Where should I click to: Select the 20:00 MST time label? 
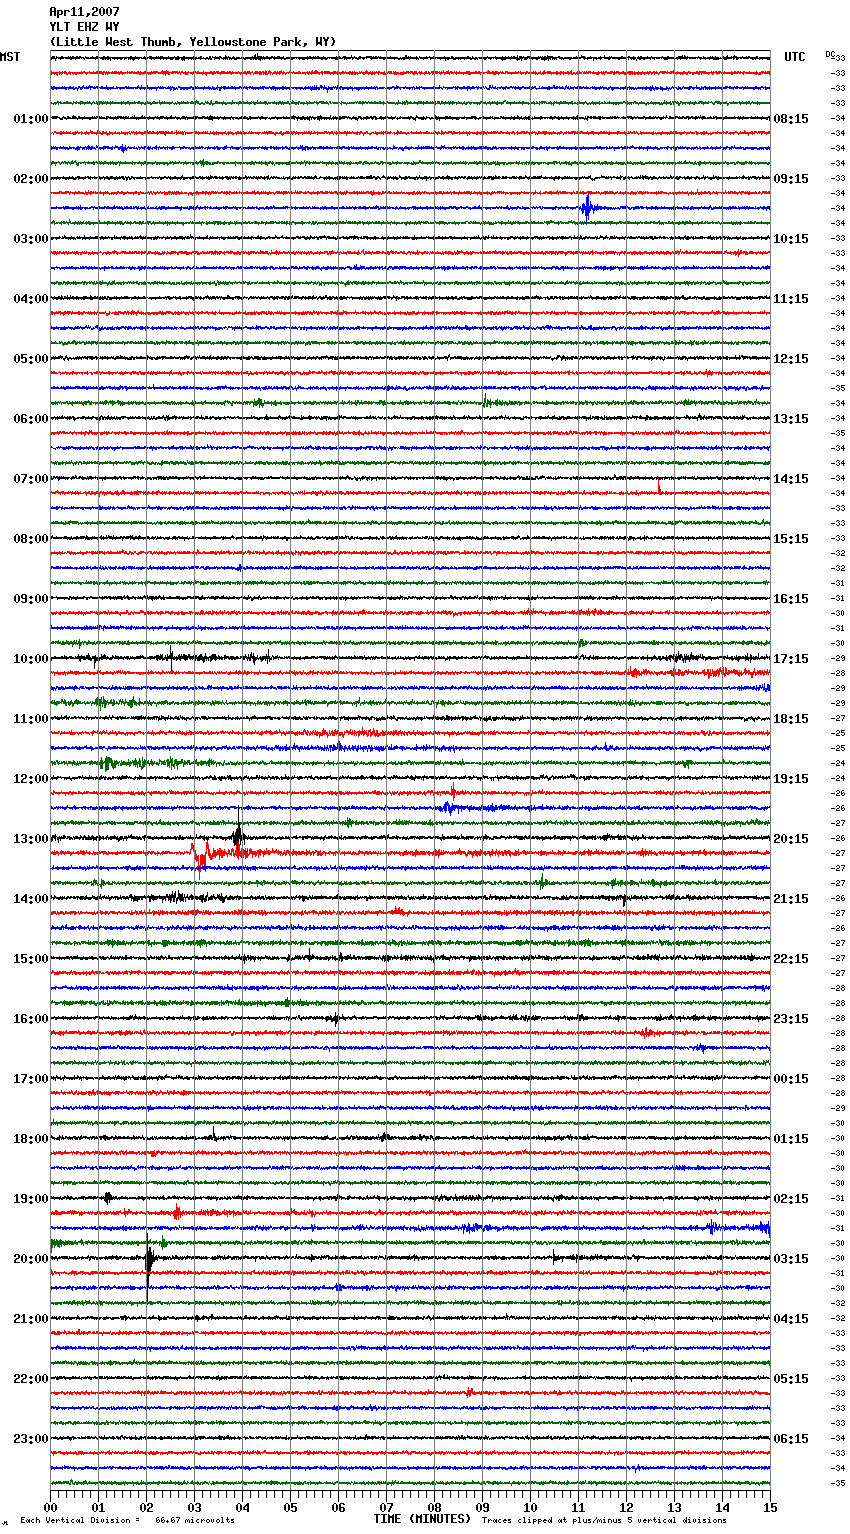30,1259
